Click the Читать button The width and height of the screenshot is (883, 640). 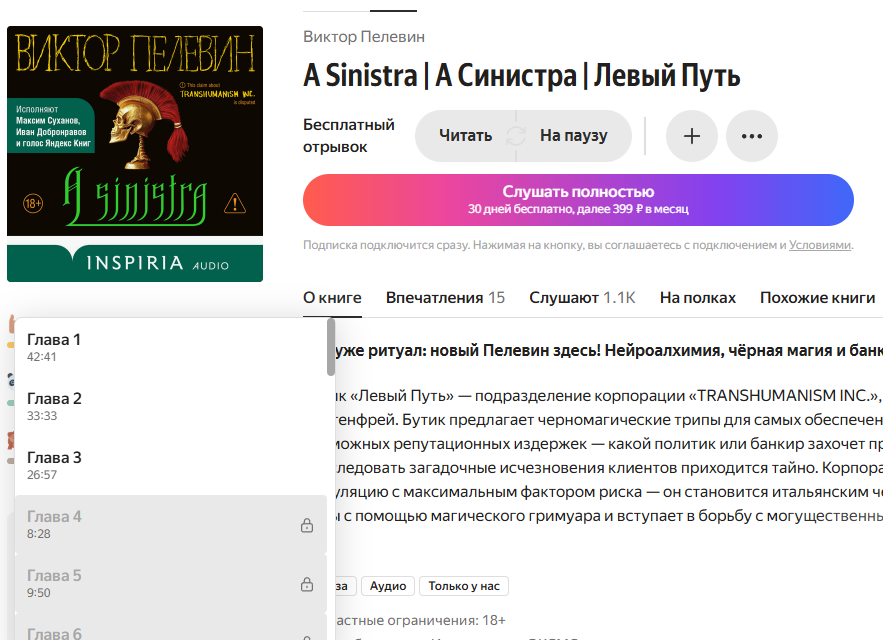pyautogui.click(x=466, y=136)
